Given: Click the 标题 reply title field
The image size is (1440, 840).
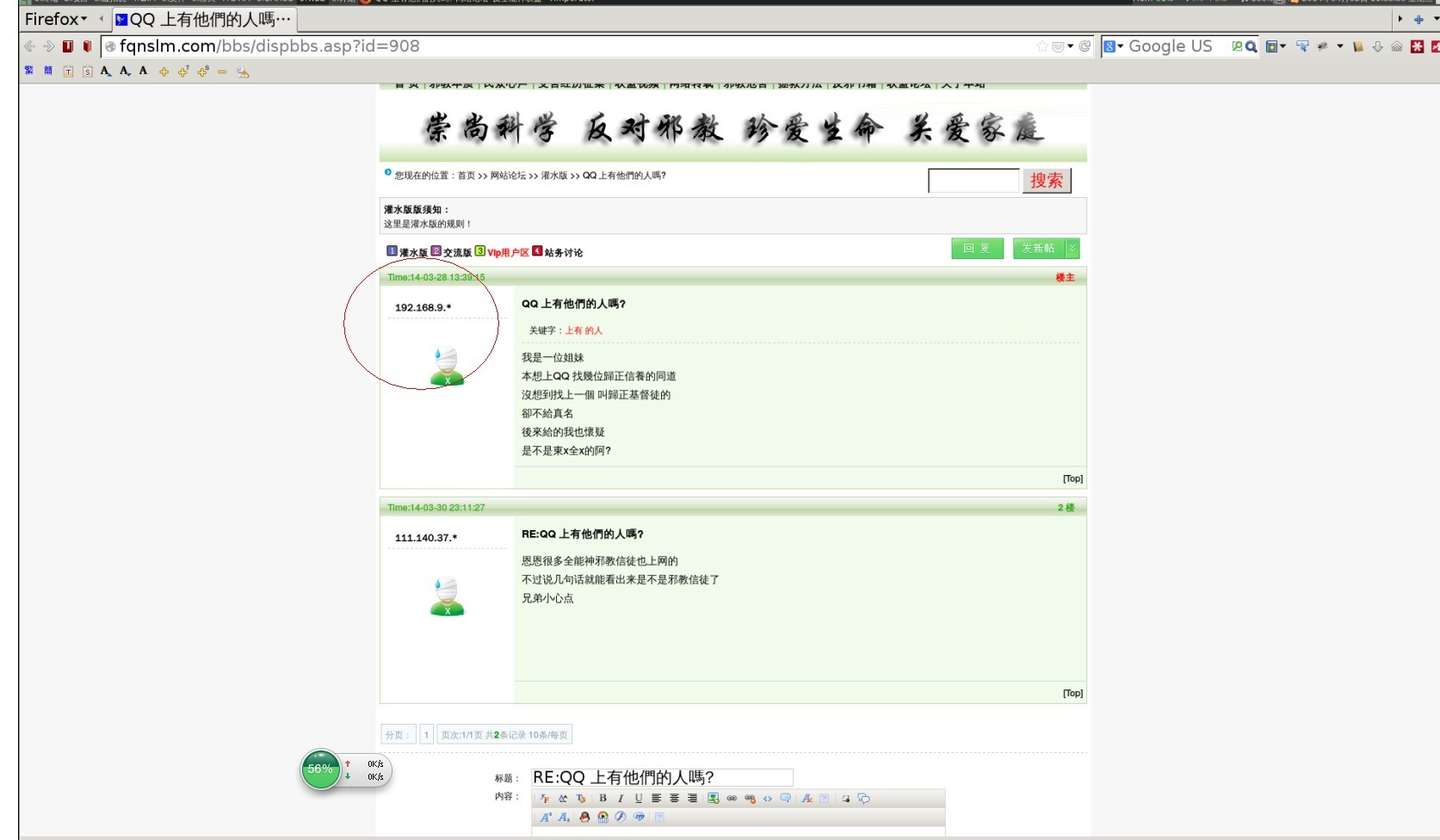Looking at the screenshot, I should [662, 777].
